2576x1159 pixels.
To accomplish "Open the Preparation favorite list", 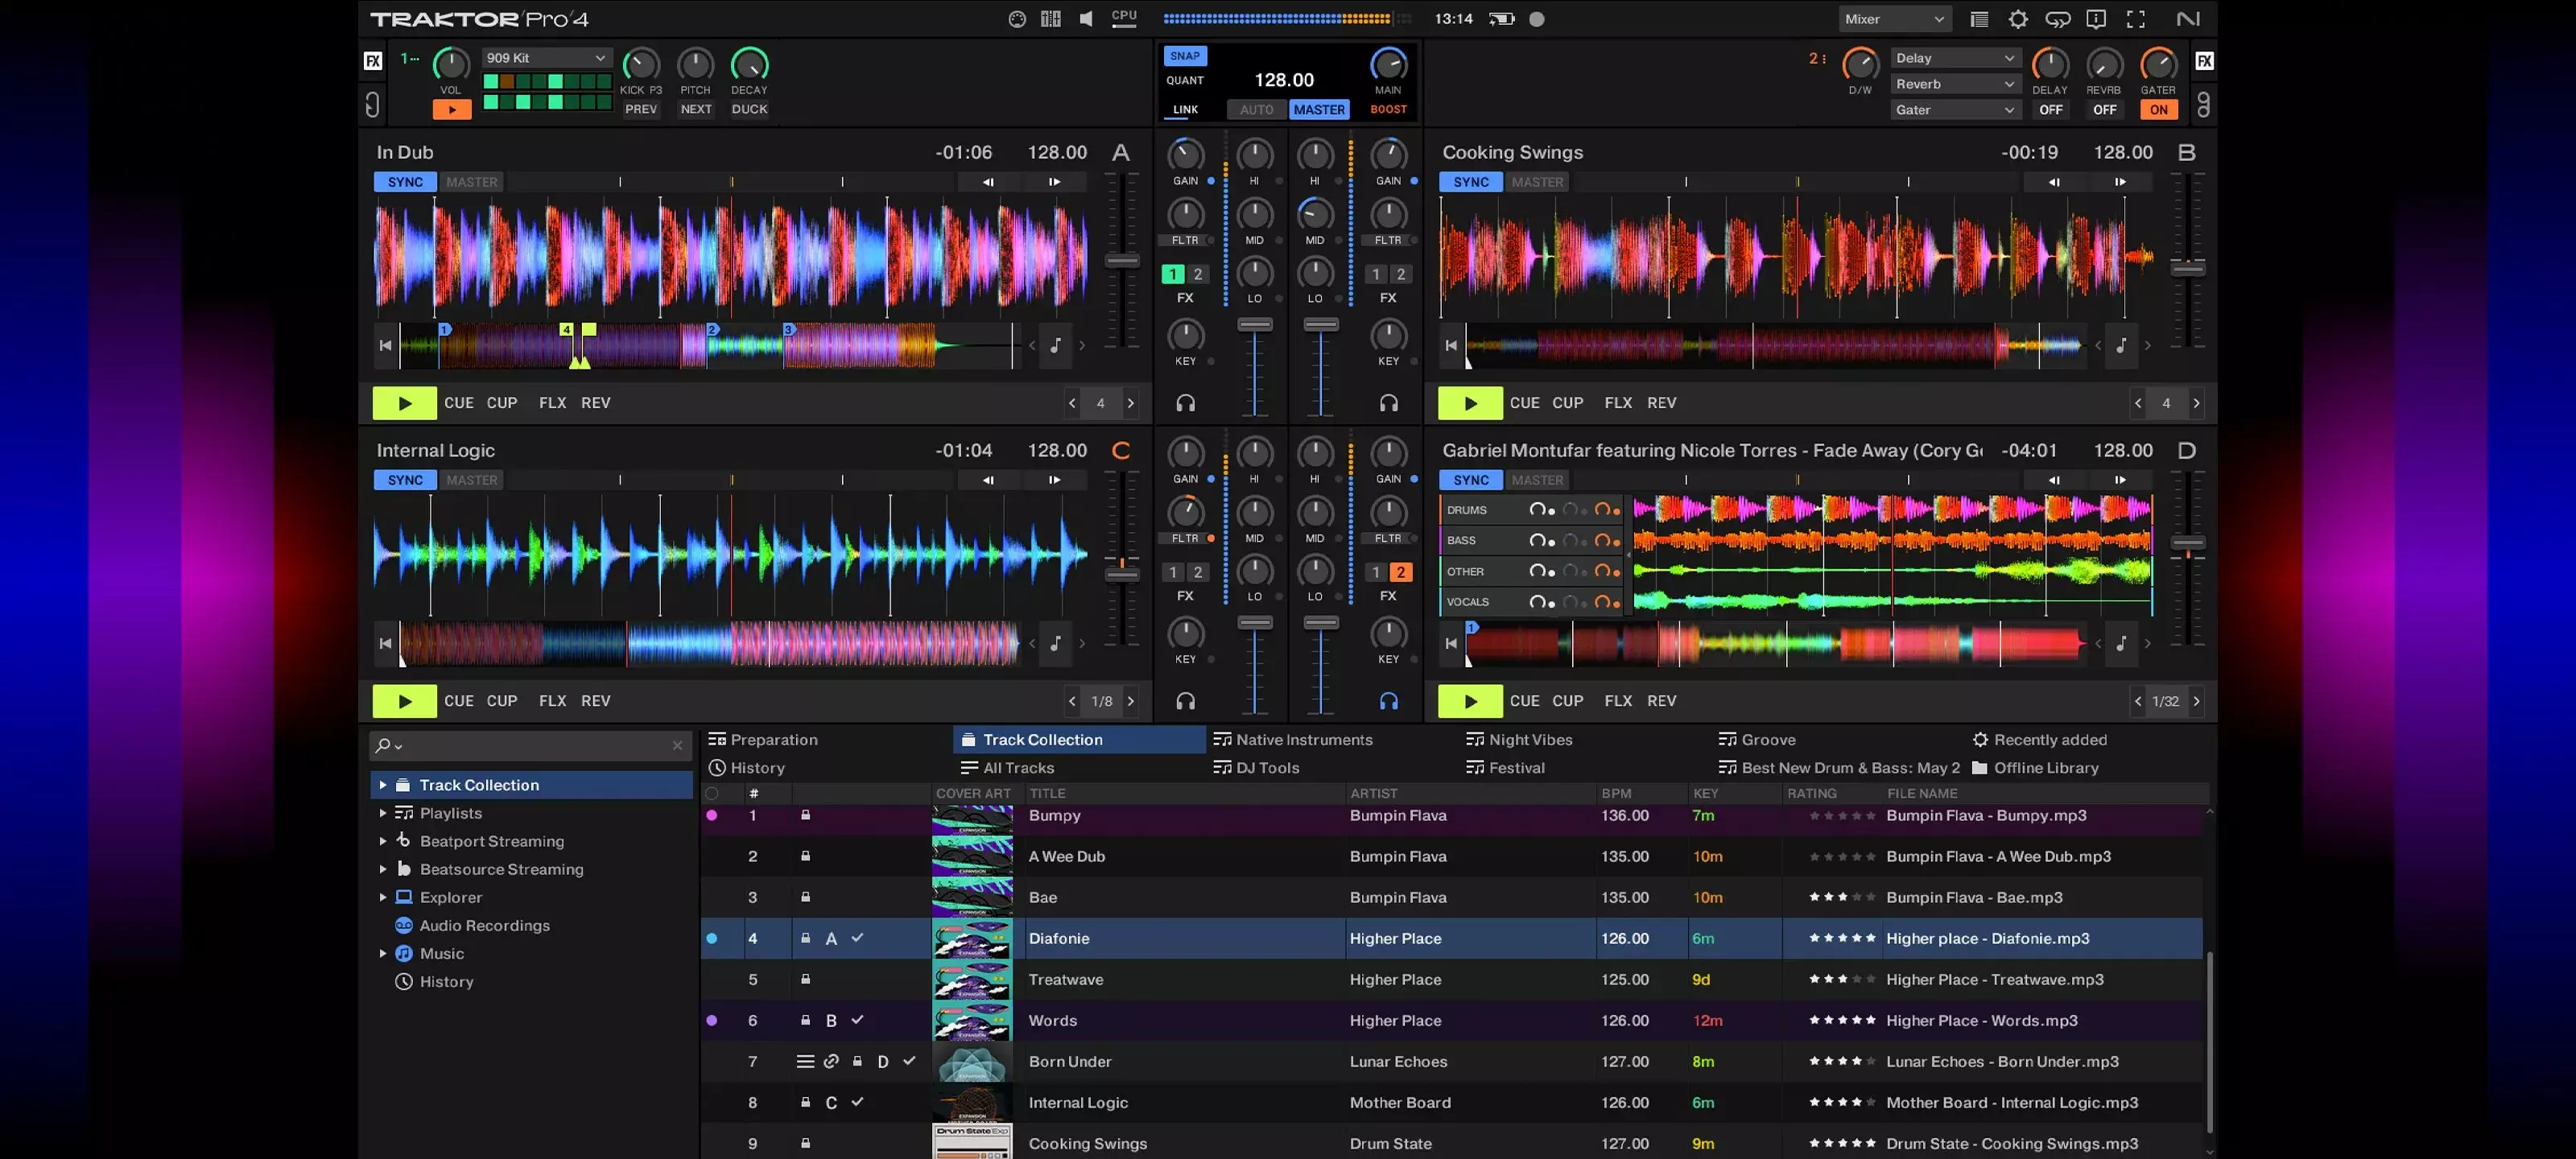I will (773, 740).
